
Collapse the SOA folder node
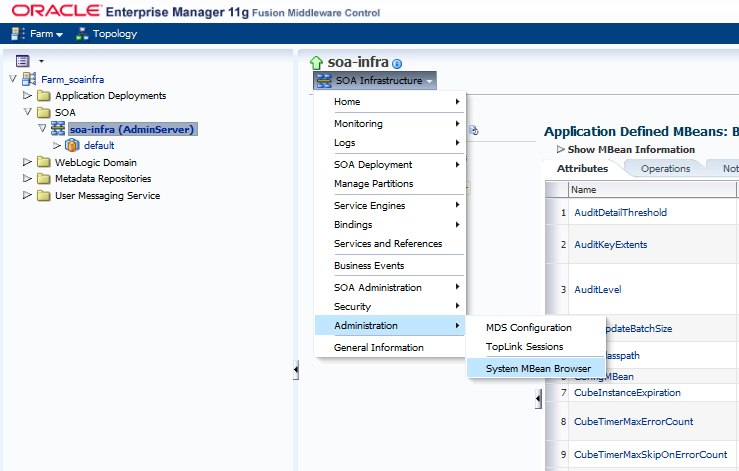27,112
